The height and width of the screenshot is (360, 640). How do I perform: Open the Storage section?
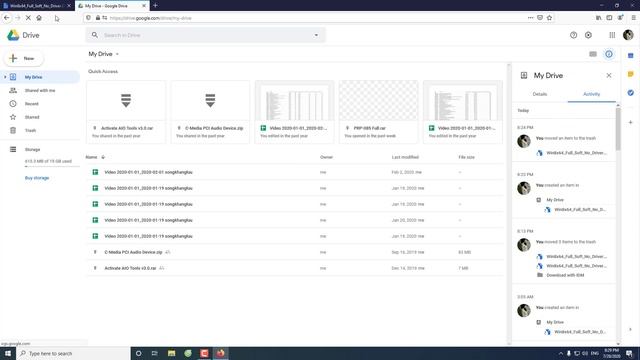coord(32,149)
